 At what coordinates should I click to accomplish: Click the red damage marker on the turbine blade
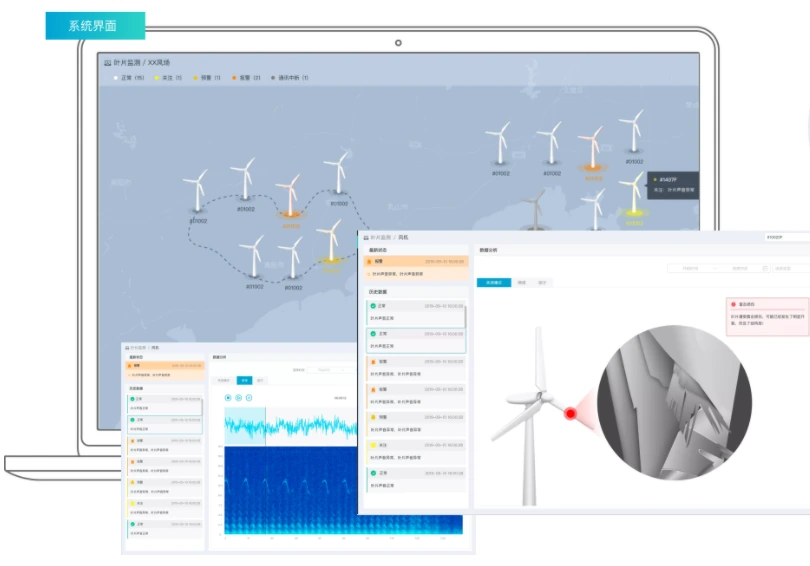[570, 413]
